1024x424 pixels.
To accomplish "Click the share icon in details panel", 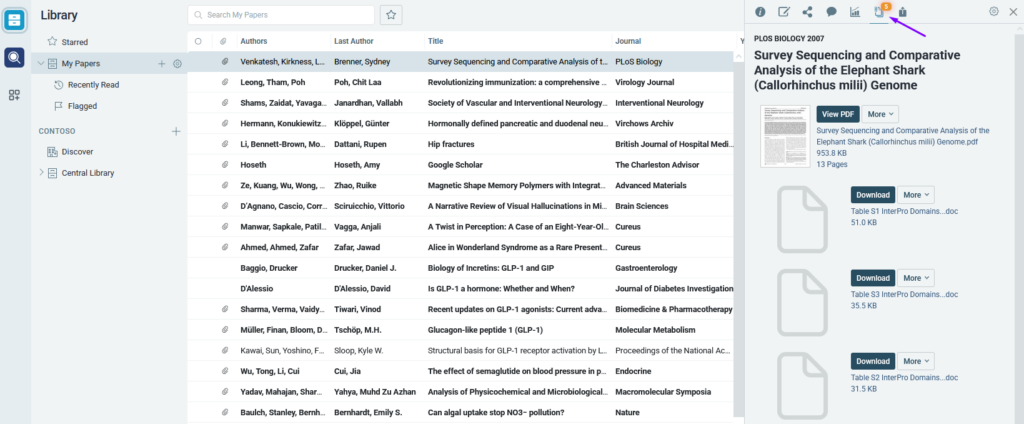I will tap(807, 12).
